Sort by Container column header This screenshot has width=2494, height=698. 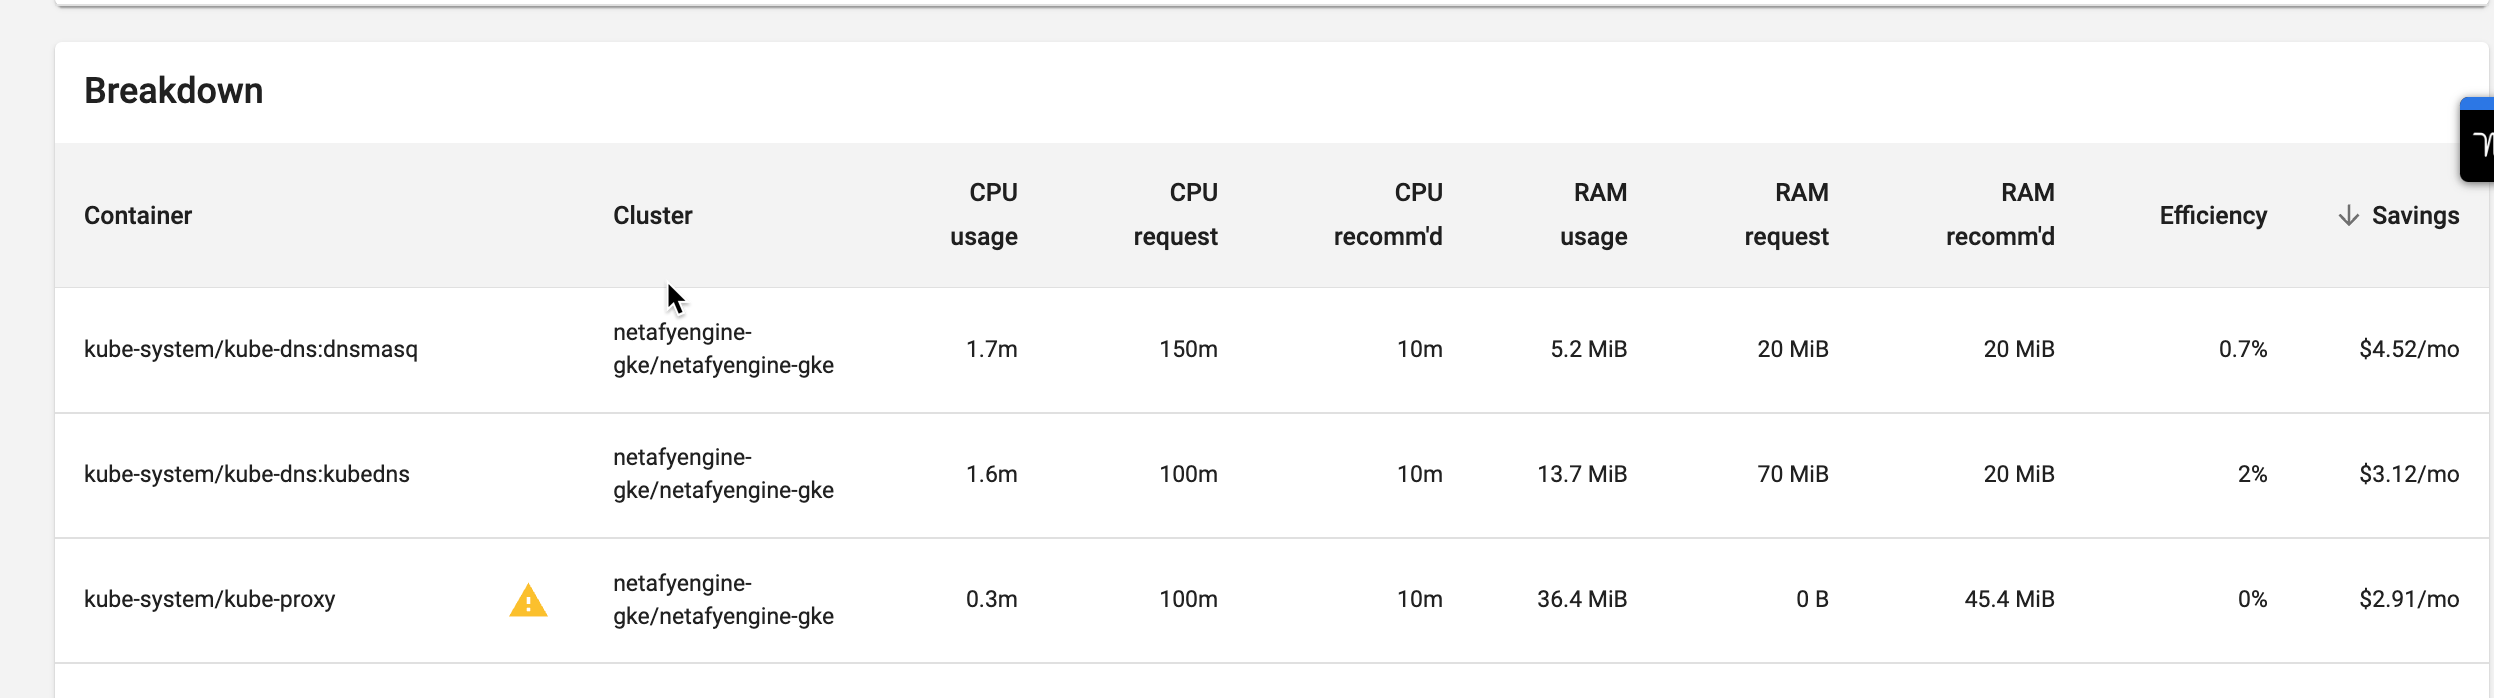[138, 216]
